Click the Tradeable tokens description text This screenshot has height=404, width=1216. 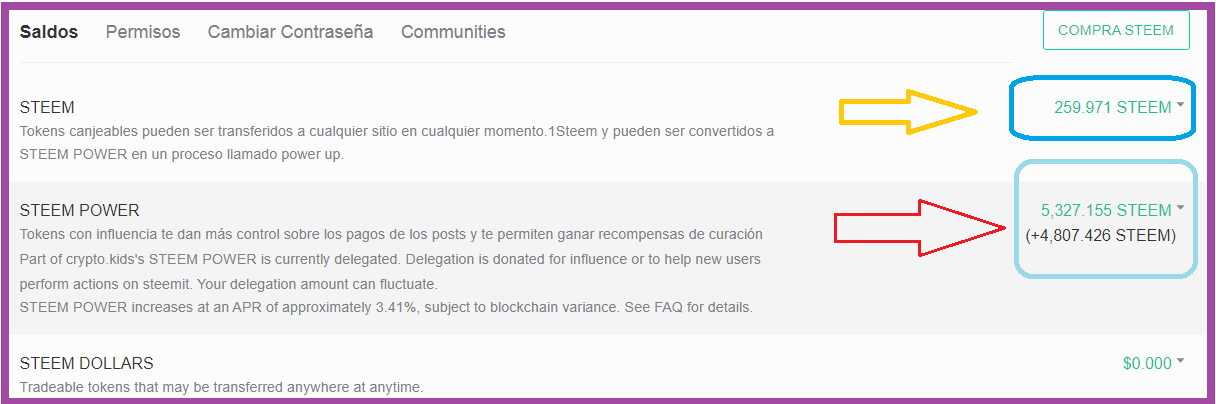tap(222, 387)
